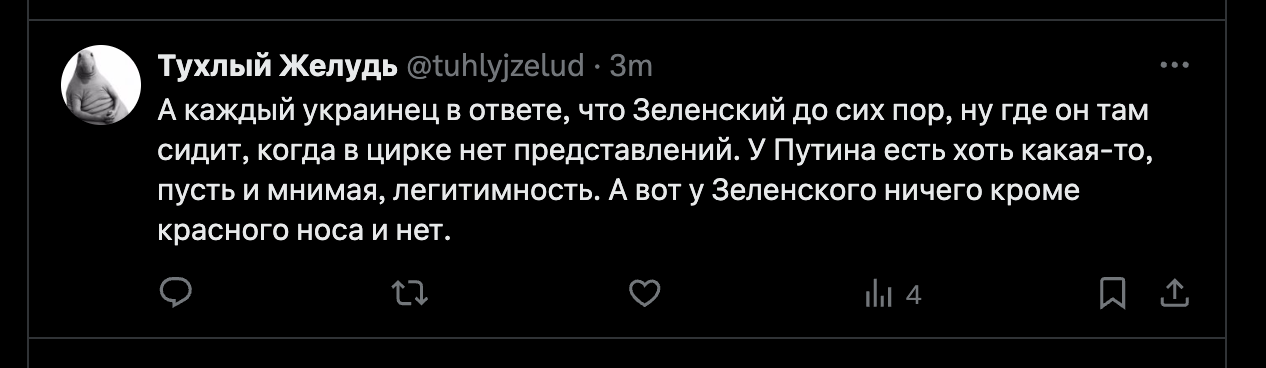Reply to the post via speech bubble icon

176,293
